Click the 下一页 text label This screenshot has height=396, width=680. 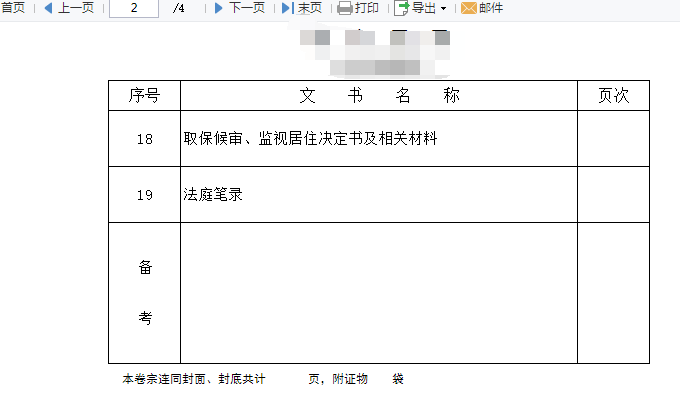[x=247, y=8]
